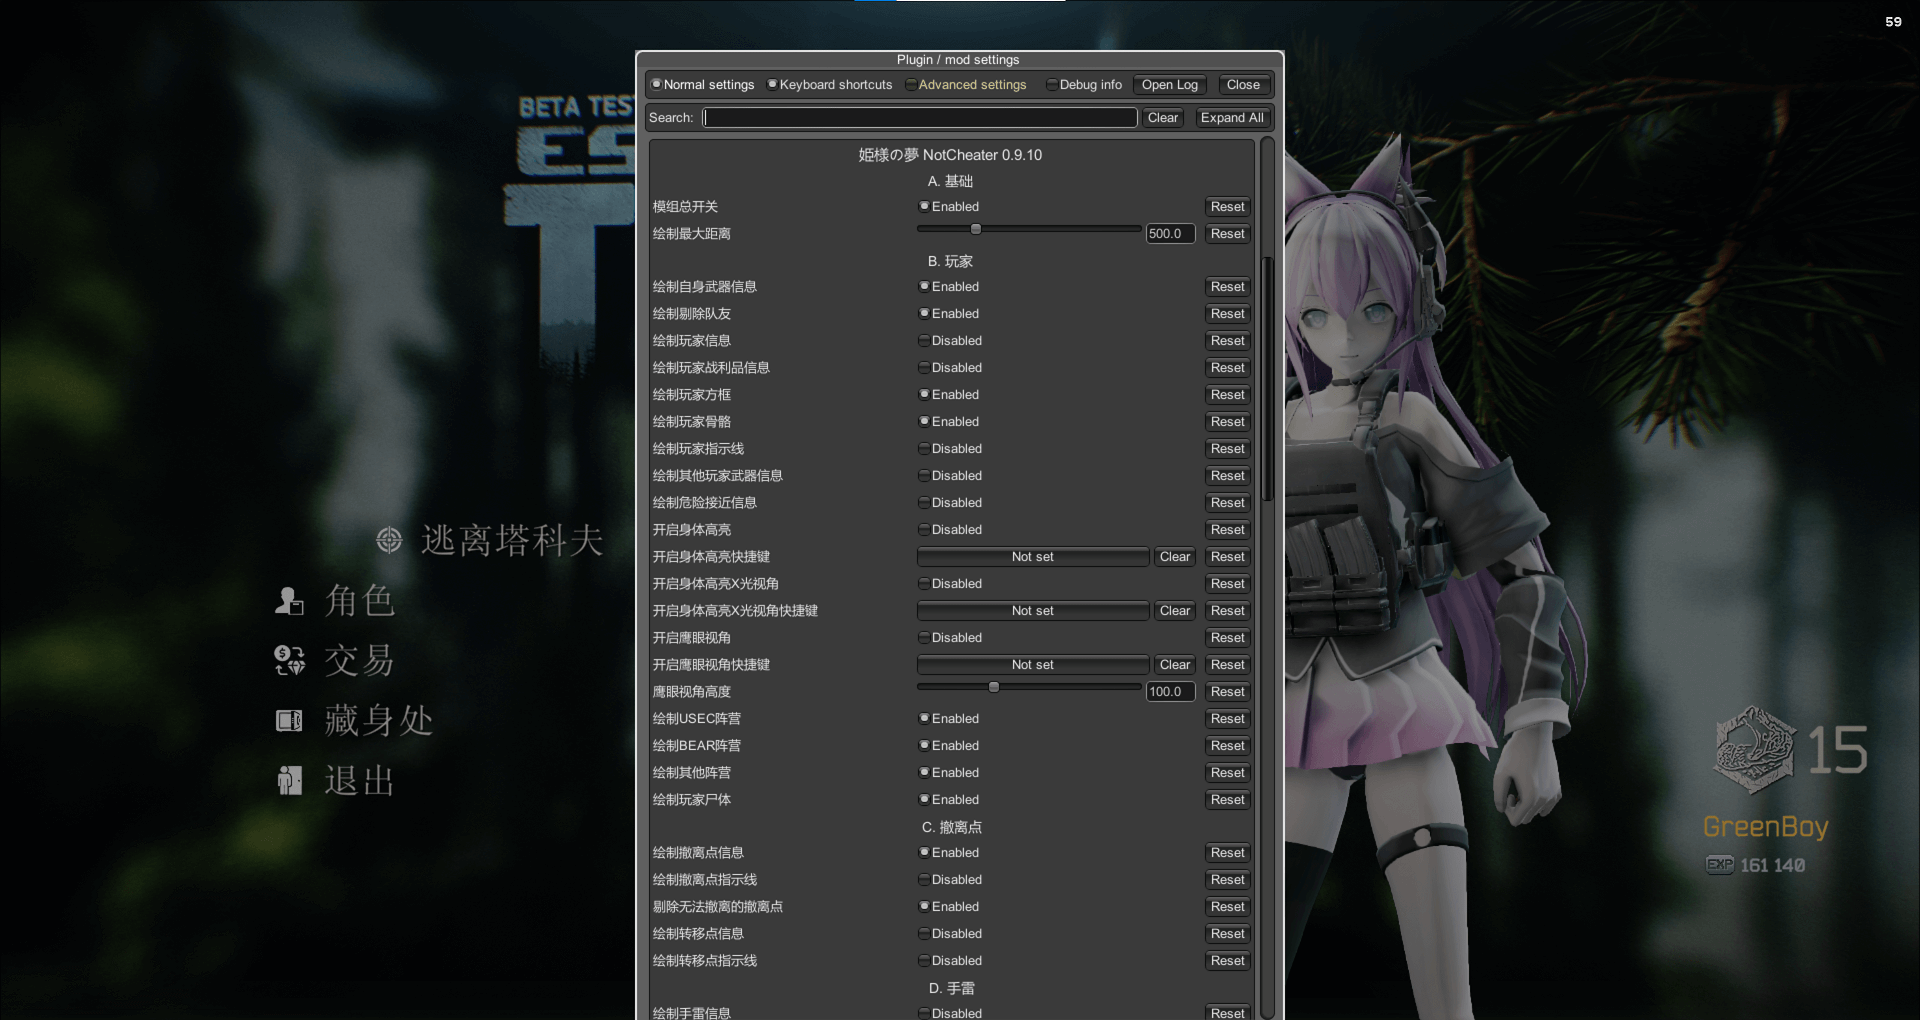Reset the 绘制玩家尸体 setting
Viewport: 1920px width, 1020px height.
tap(1227, 799)
